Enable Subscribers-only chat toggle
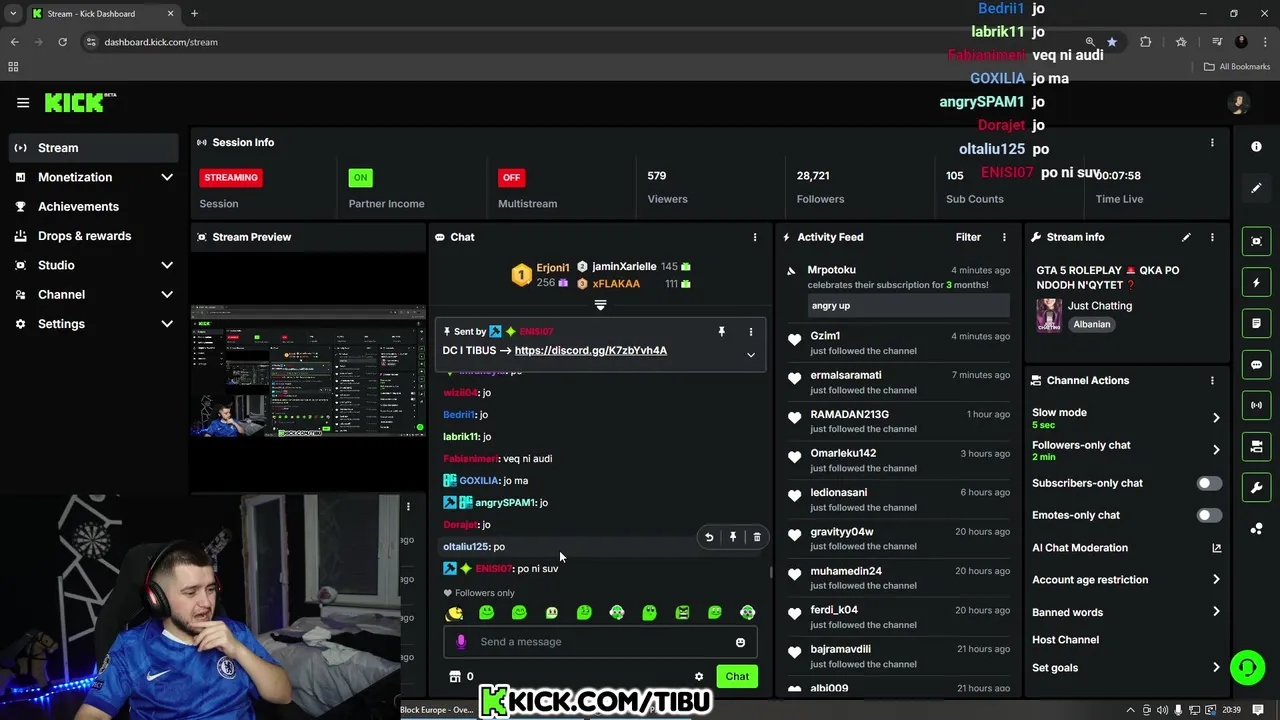 pyautogui.click(x=1209, y=483)
